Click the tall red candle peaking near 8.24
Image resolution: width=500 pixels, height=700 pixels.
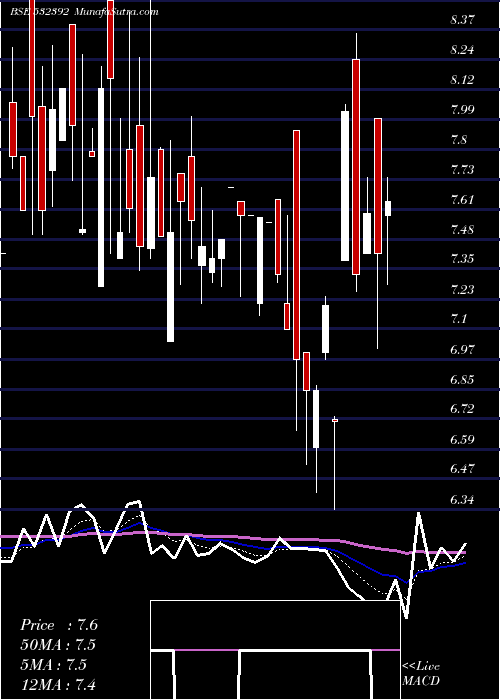coord(356,167)
